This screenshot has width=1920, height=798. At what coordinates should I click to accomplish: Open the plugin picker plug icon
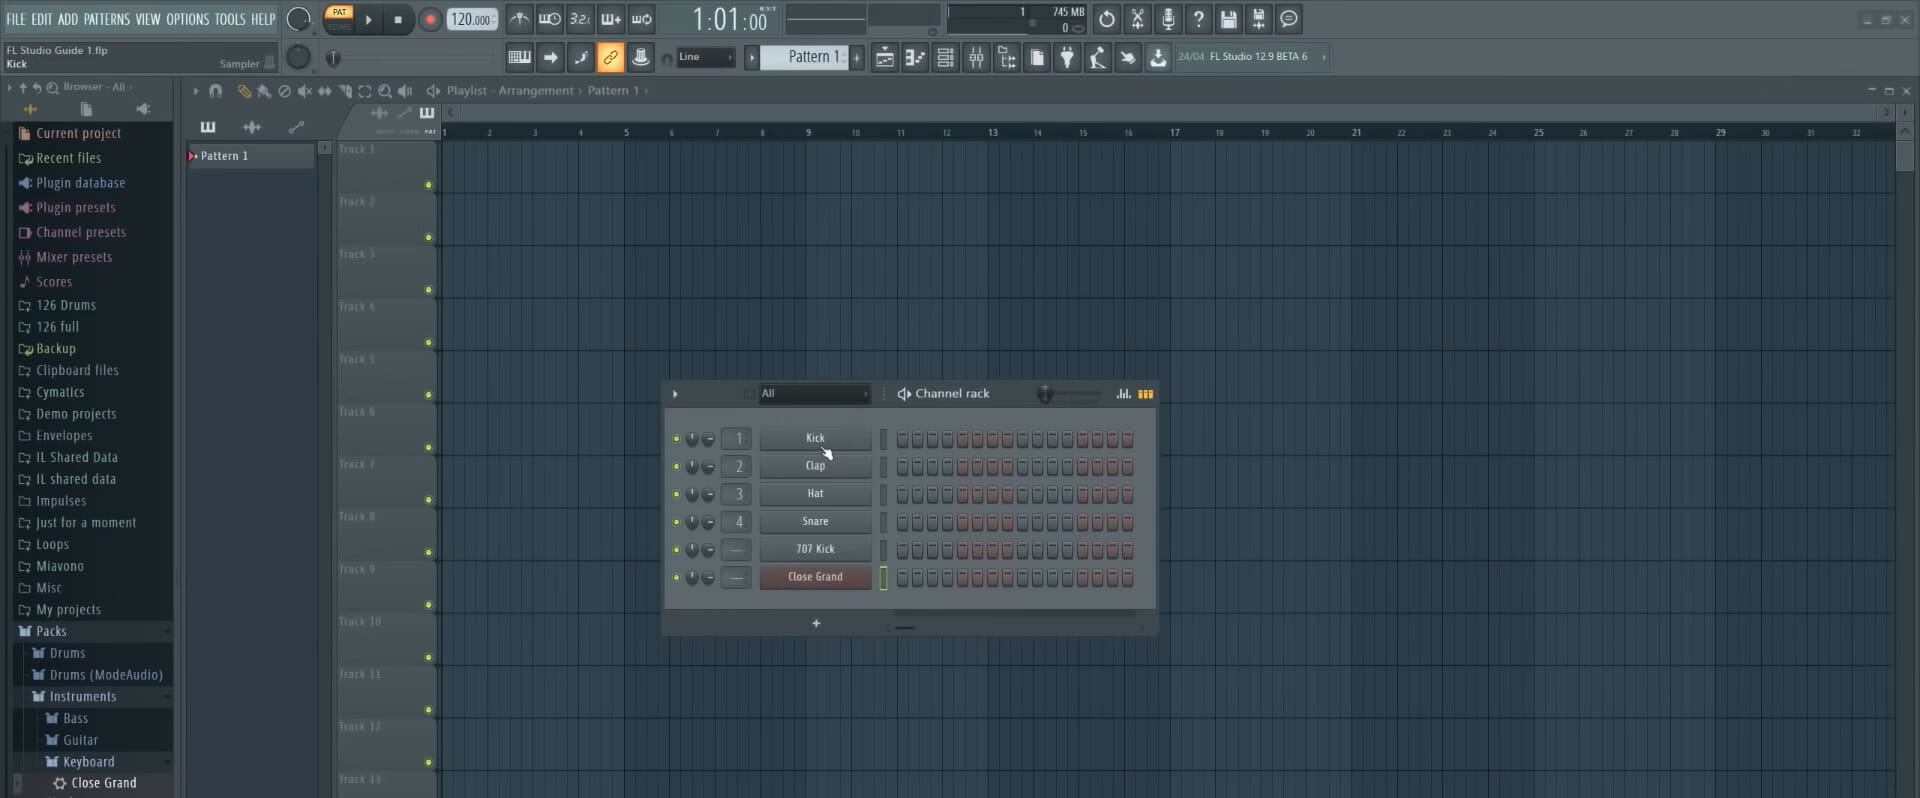1067,57
